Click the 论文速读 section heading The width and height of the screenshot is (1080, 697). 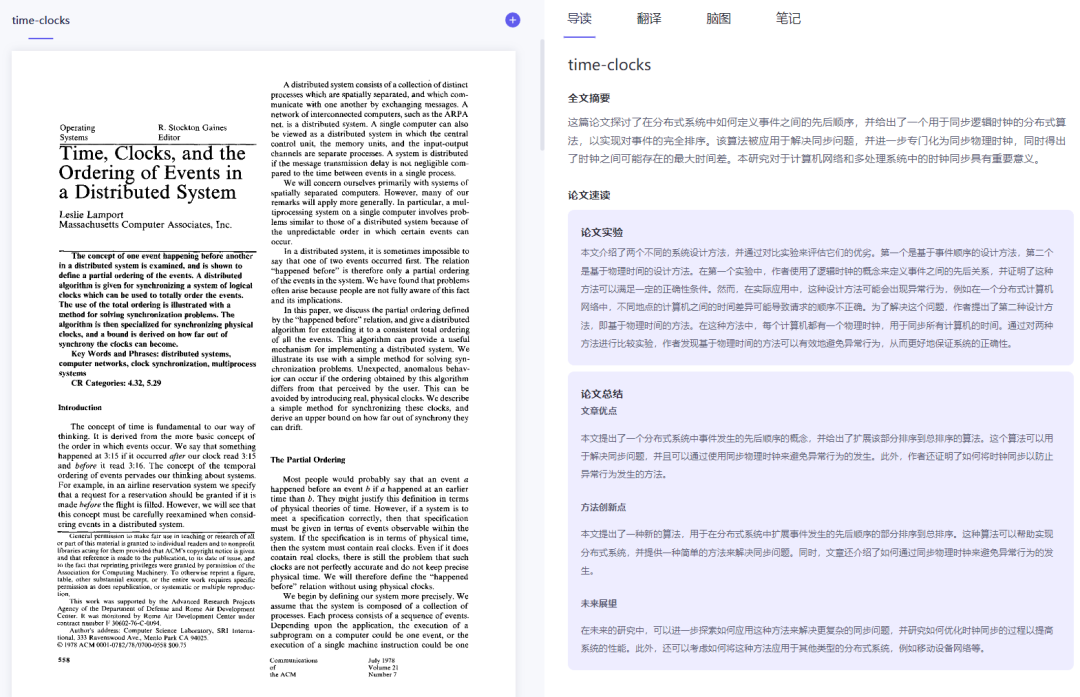(589, 195)
